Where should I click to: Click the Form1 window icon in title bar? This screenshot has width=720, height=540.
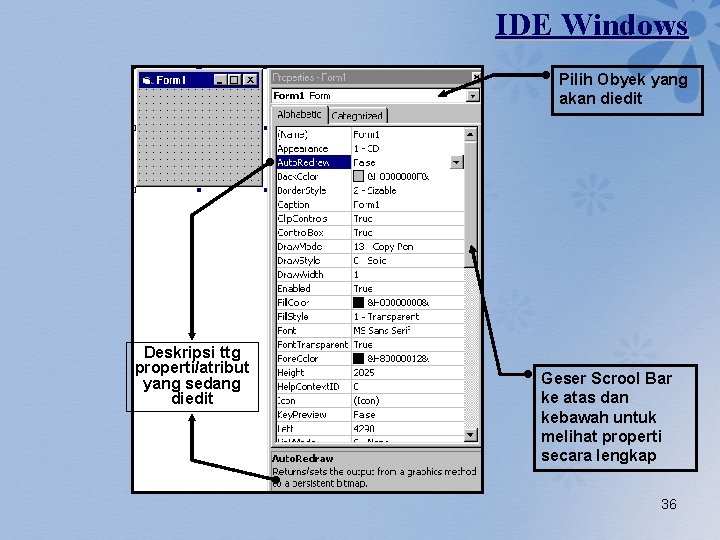[x=147, y=80]
